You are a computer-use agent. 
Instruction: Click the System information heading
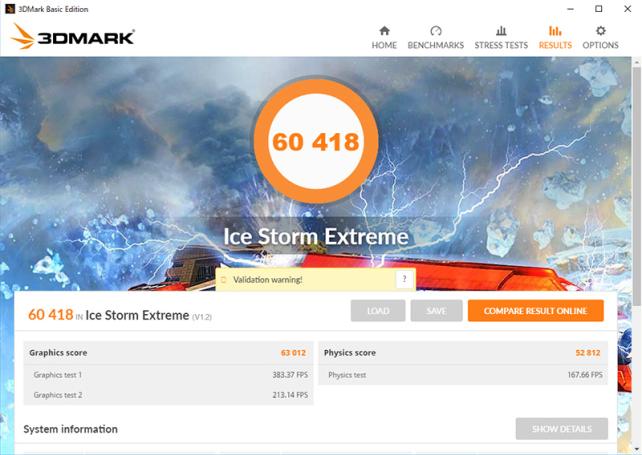coord(70,429)
